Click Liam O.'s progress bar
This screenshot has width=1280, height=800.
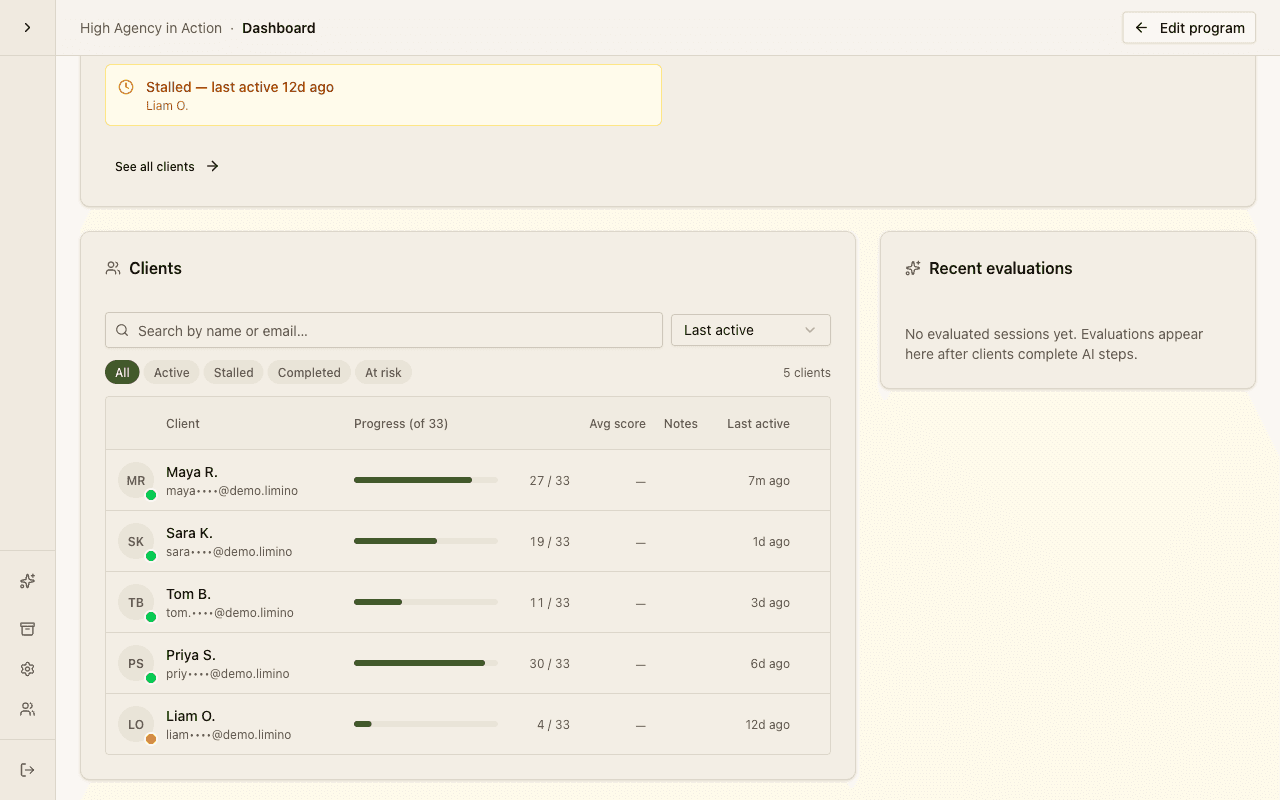tap(426, 724)
